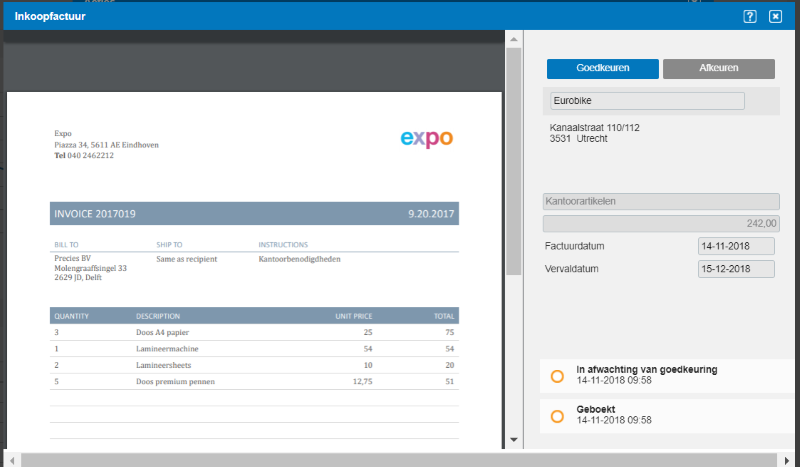This screenshot has height=467, width=800.
Task: Select the Factuurdatum date field
Action: 736,247
